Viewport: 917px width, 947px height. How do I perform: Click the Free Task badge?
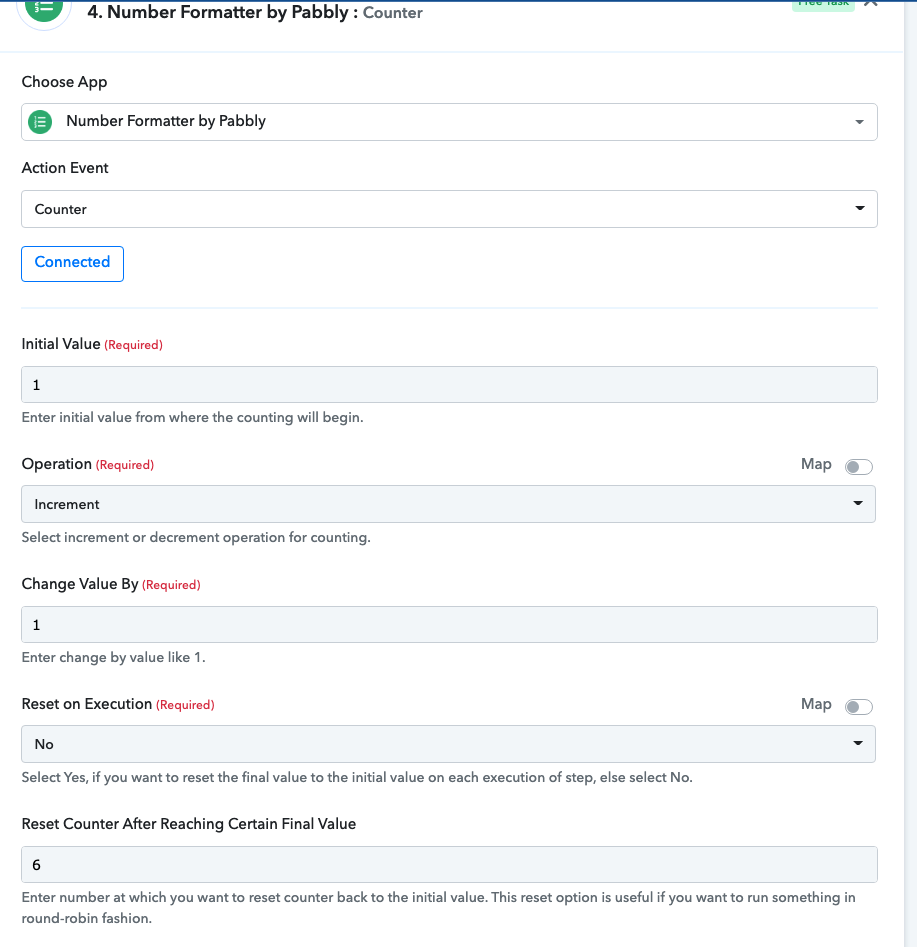pyautogui.click(x=823, y=4)
